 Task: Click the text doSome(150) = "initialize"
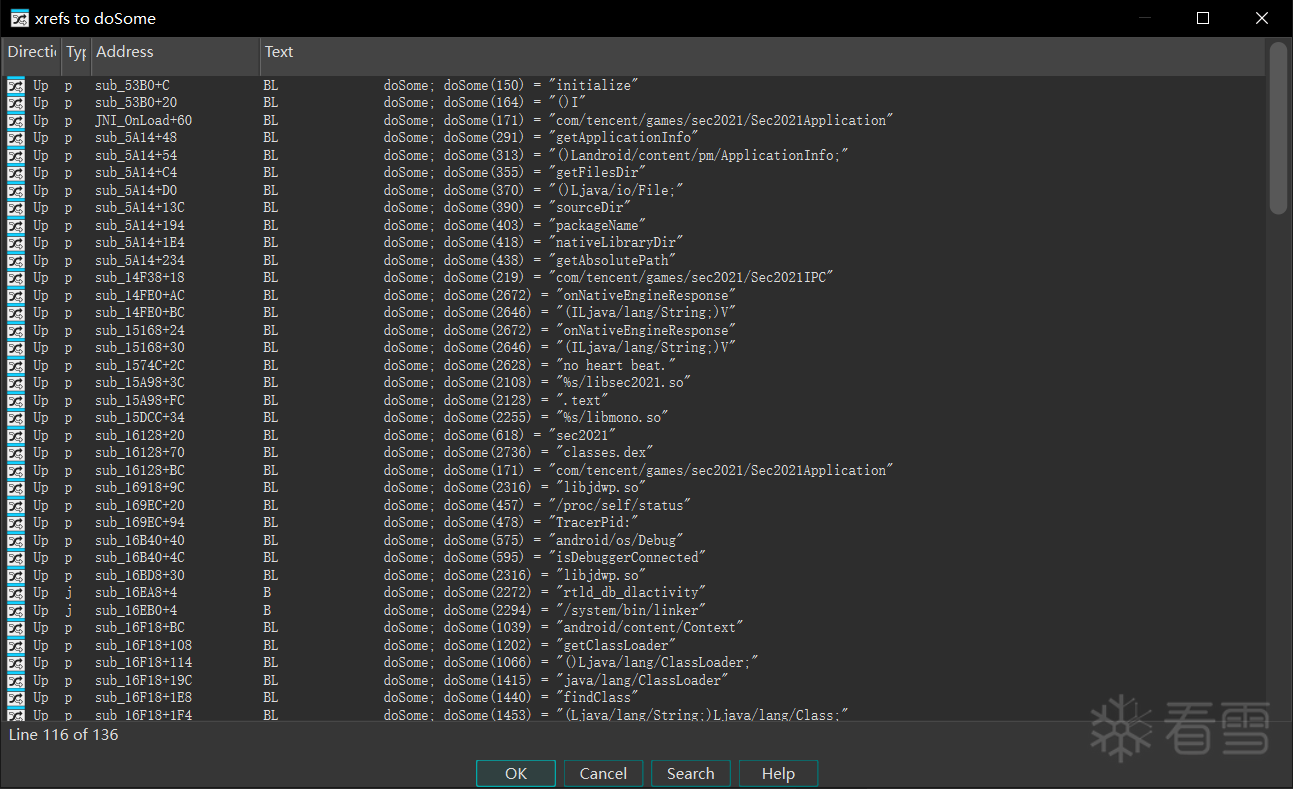(541, 86)
